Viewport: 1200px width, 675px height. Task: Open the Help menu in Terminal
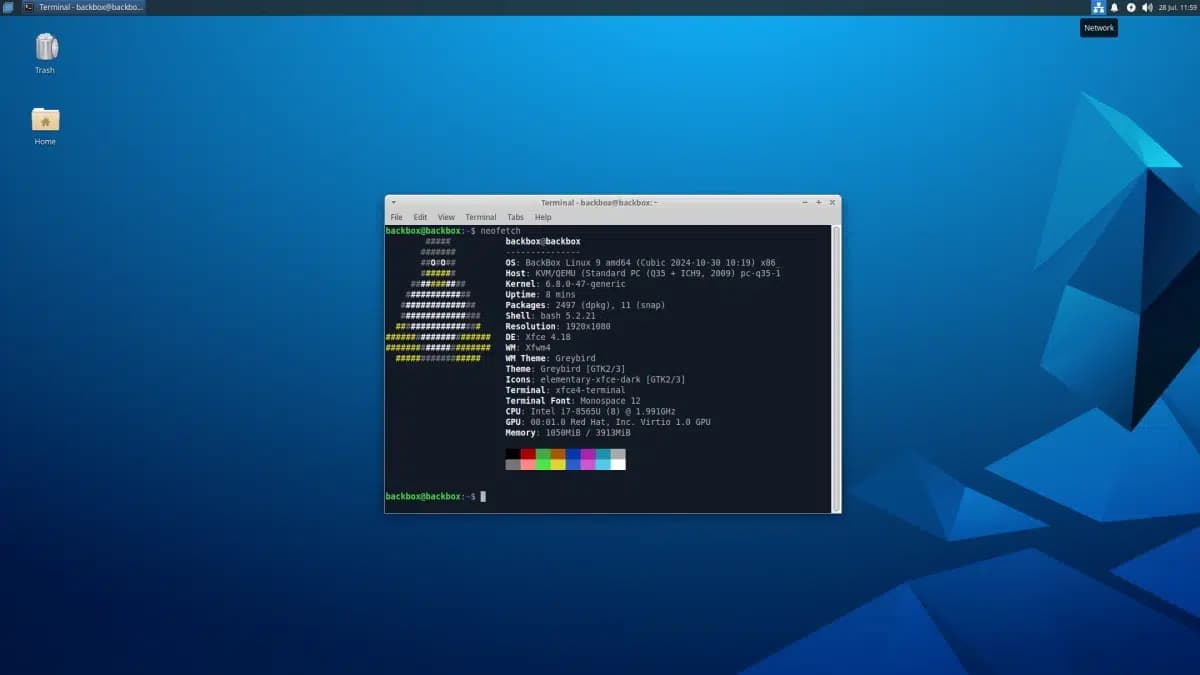tap(543, 217)
